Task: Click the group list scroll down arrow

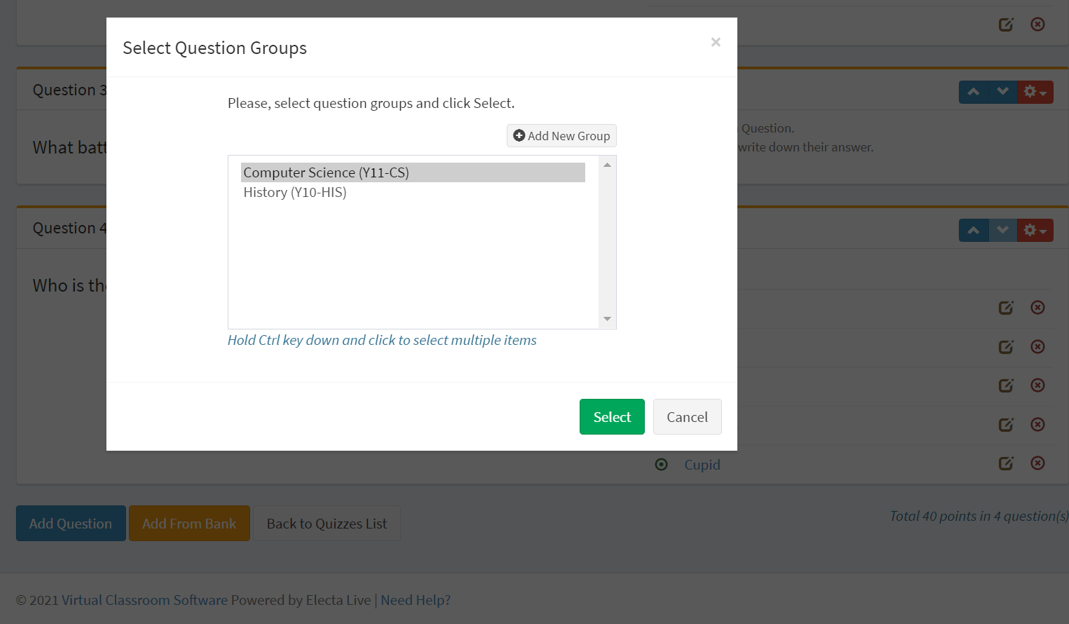Action: pyautogui.click(x=607, y=319)
